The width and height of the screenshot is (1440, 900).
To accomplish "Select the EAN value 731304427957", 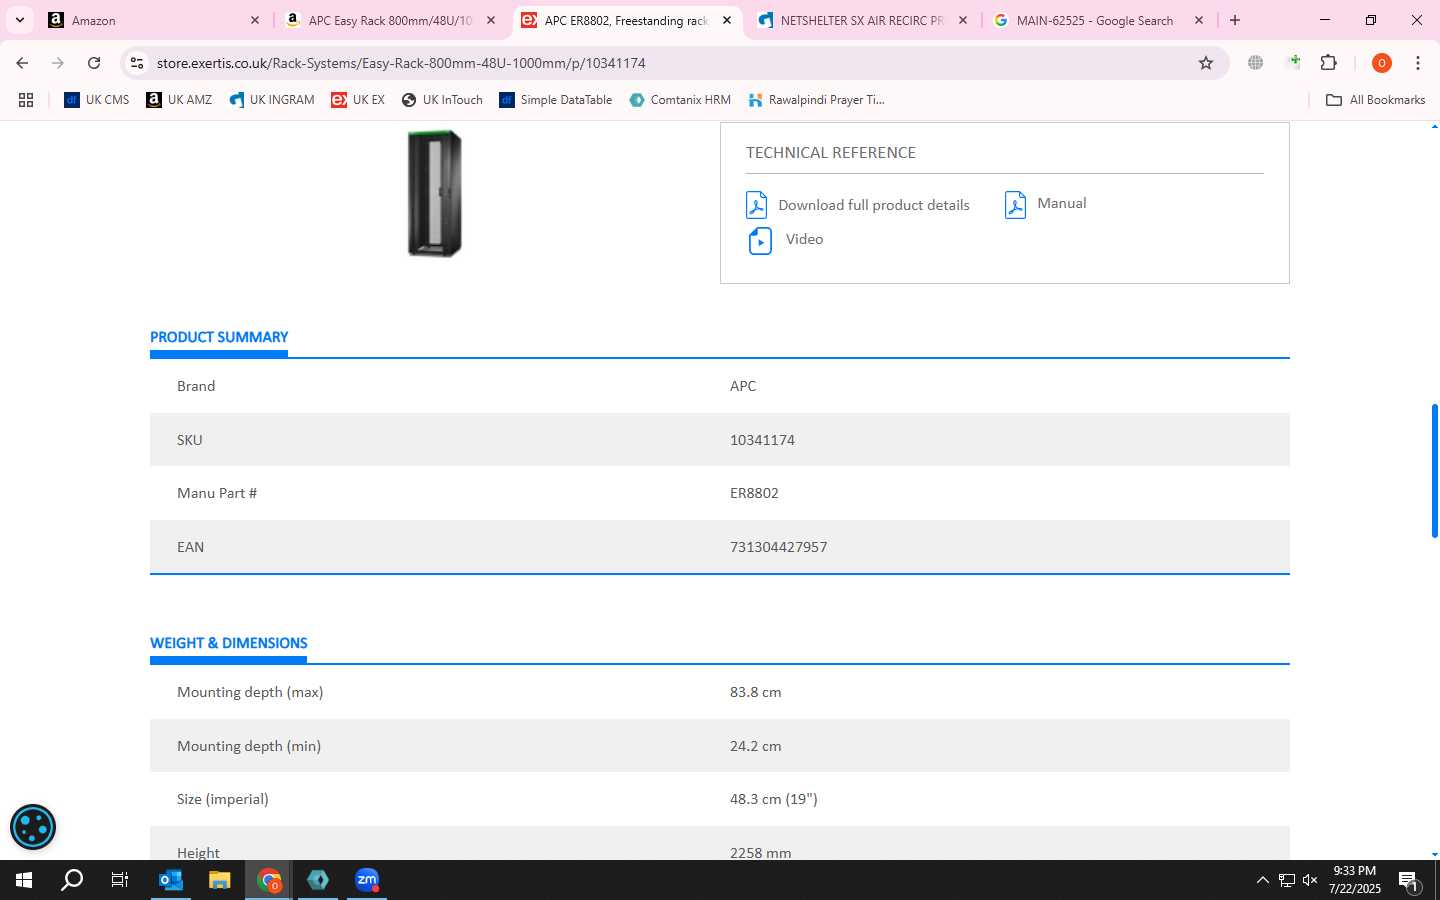I will coord(778,547).
